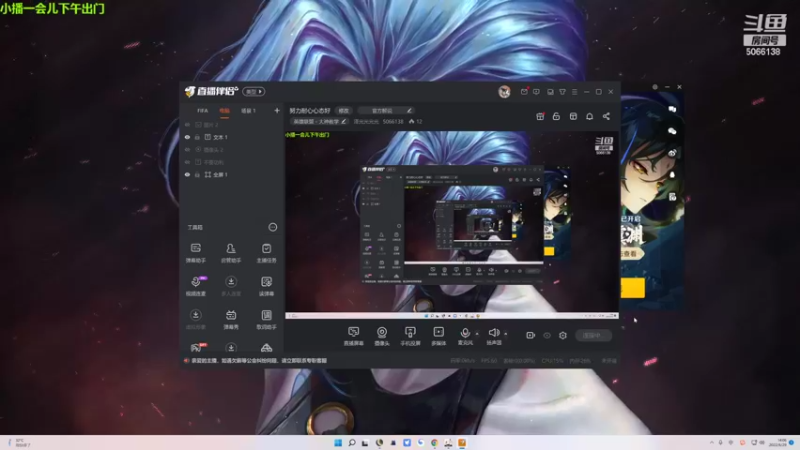Screen dimensions: 800x450
Task: Edit the 官方解说 tag field
Action: [386, 111]
